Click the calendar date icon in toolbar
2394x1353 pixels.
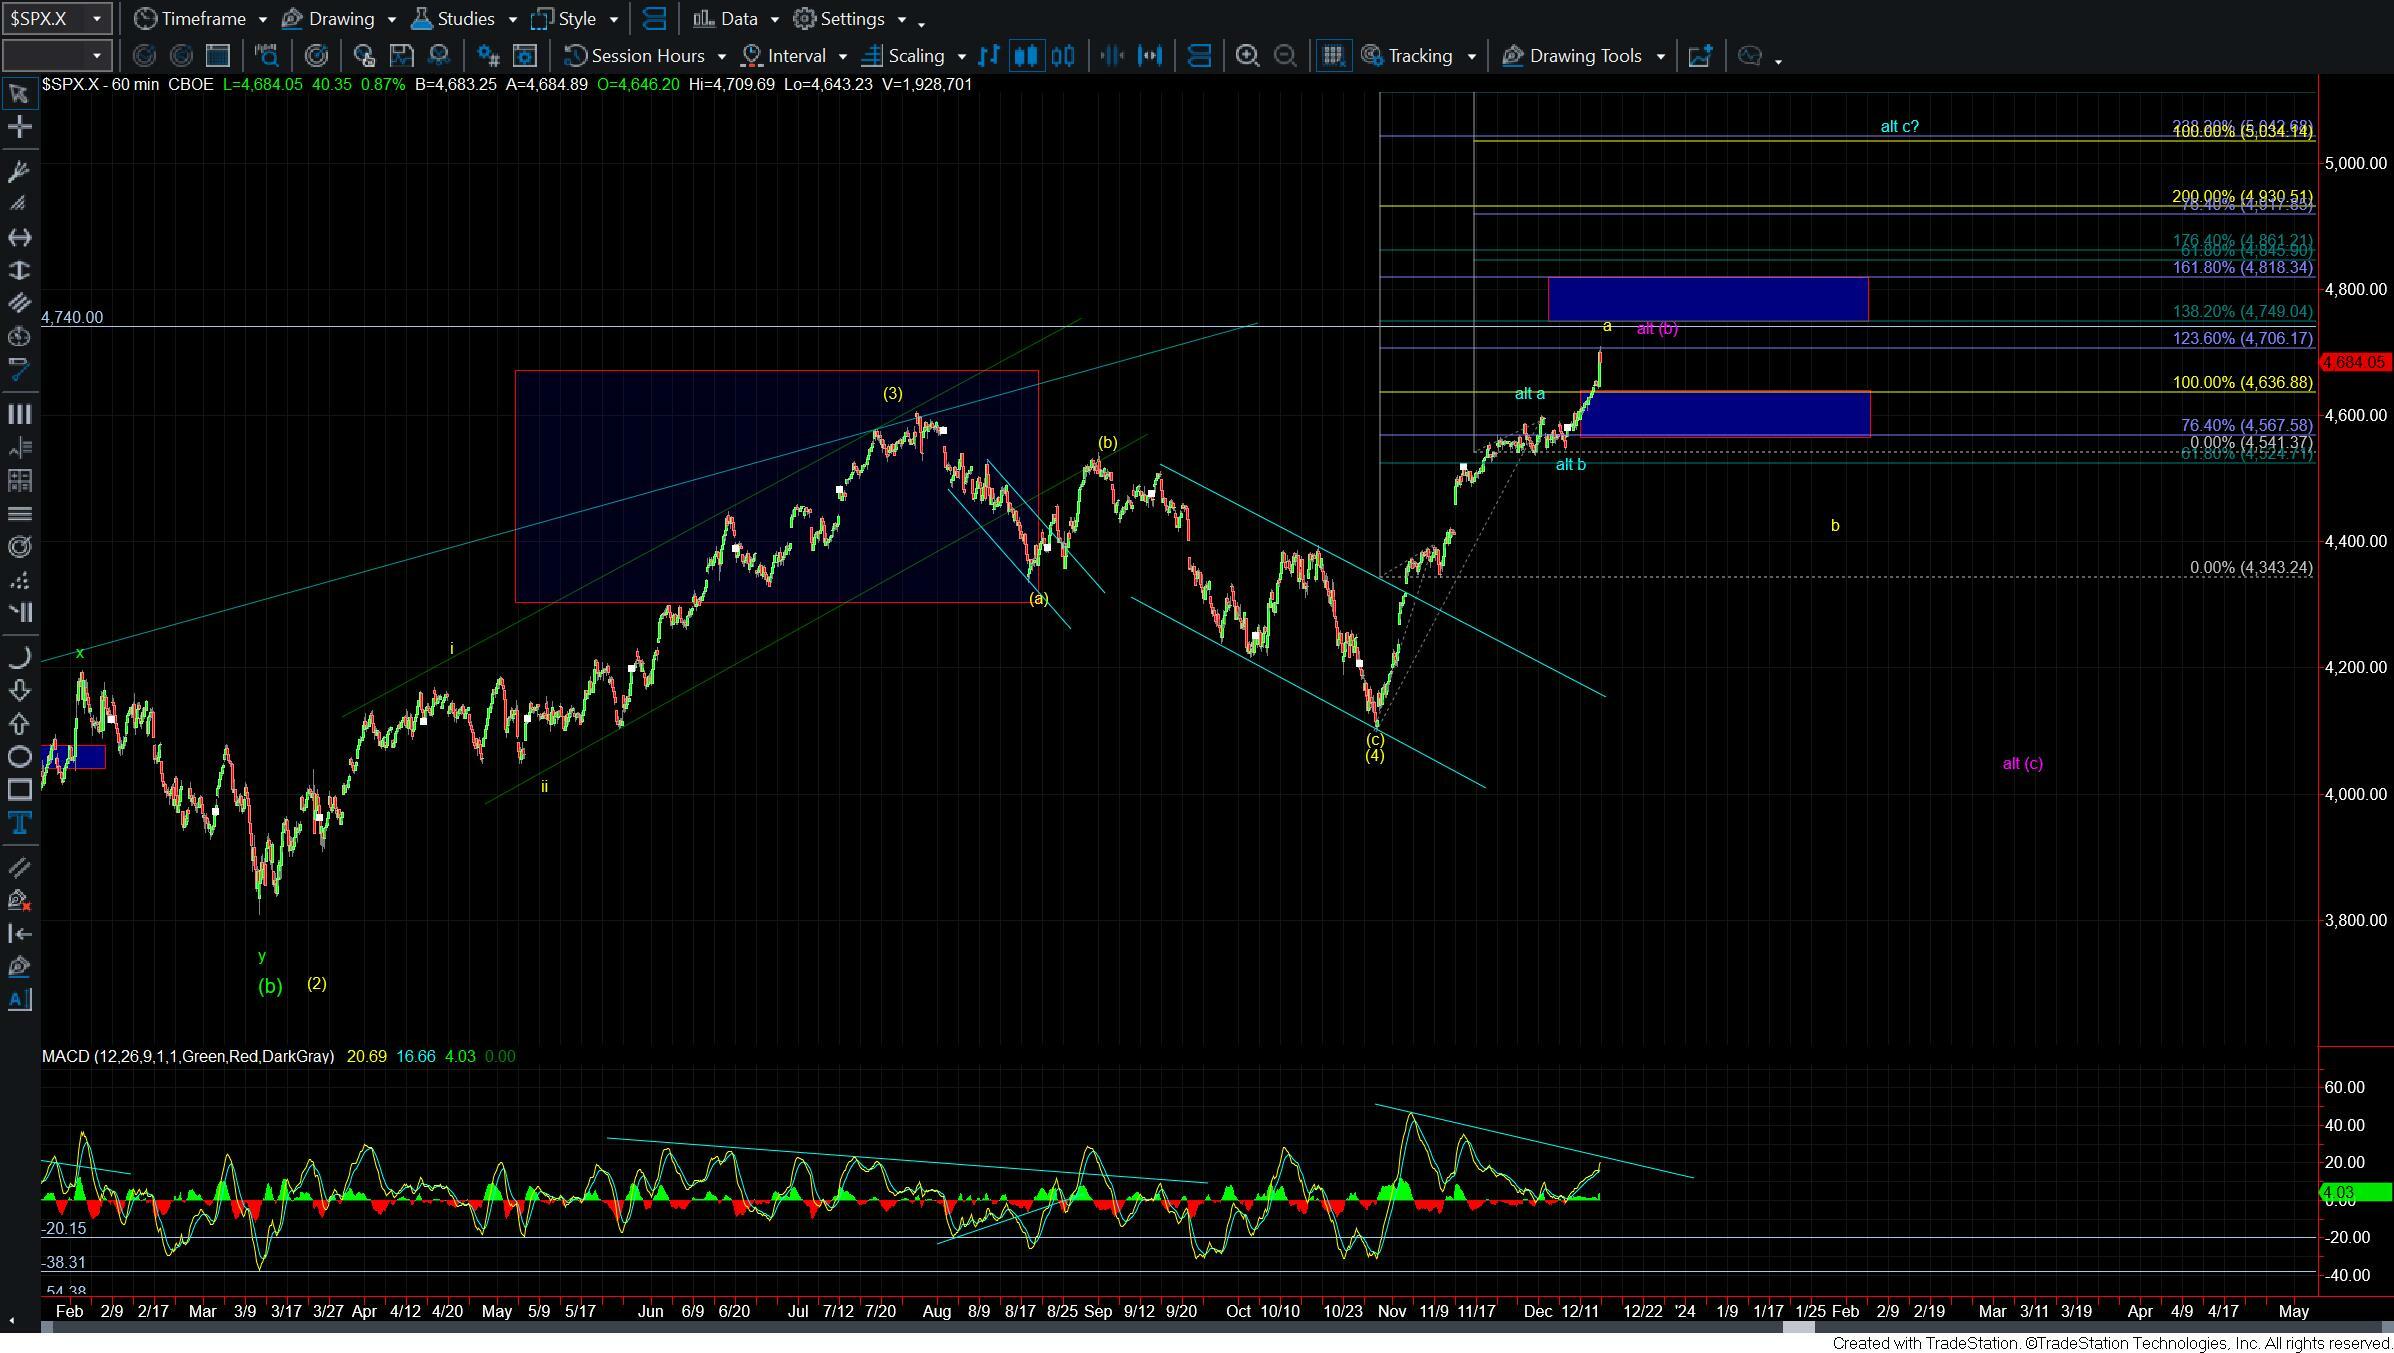[x=217, y=56]
